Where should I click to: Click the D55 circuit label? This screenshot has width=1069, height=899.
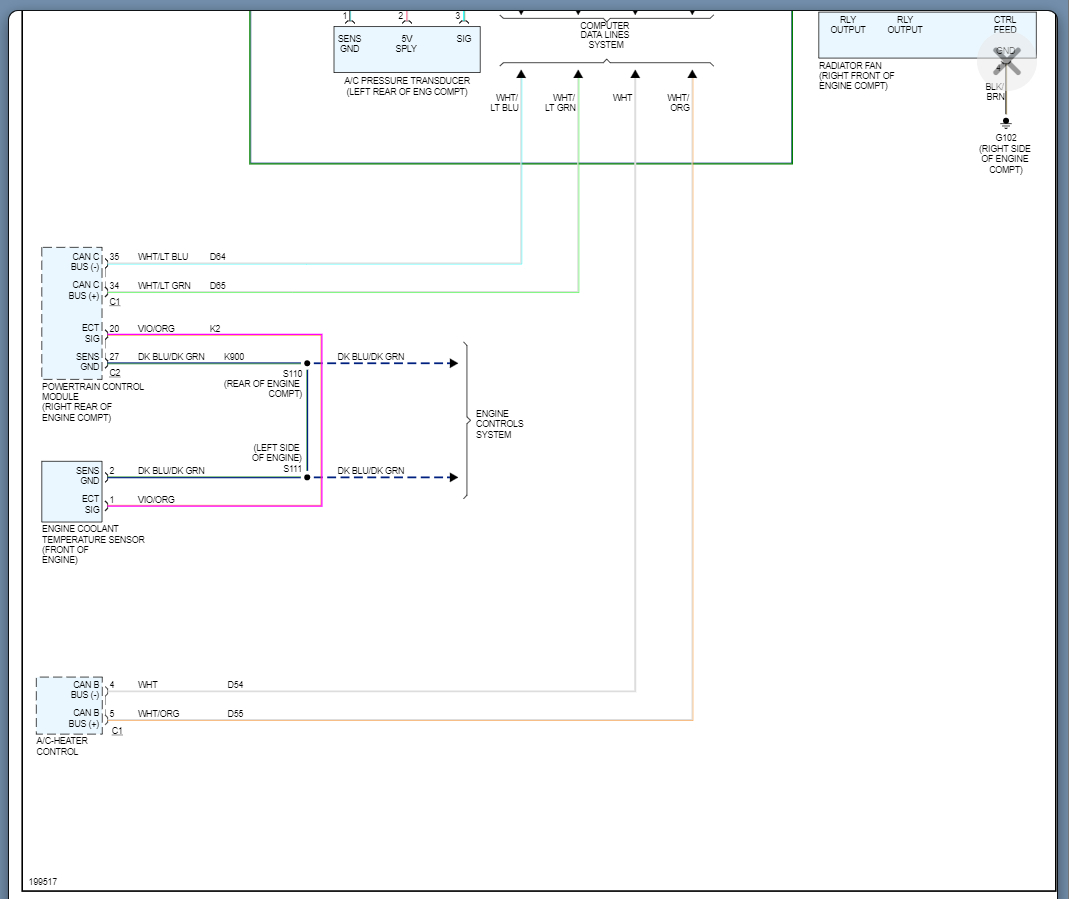(235, 714)
